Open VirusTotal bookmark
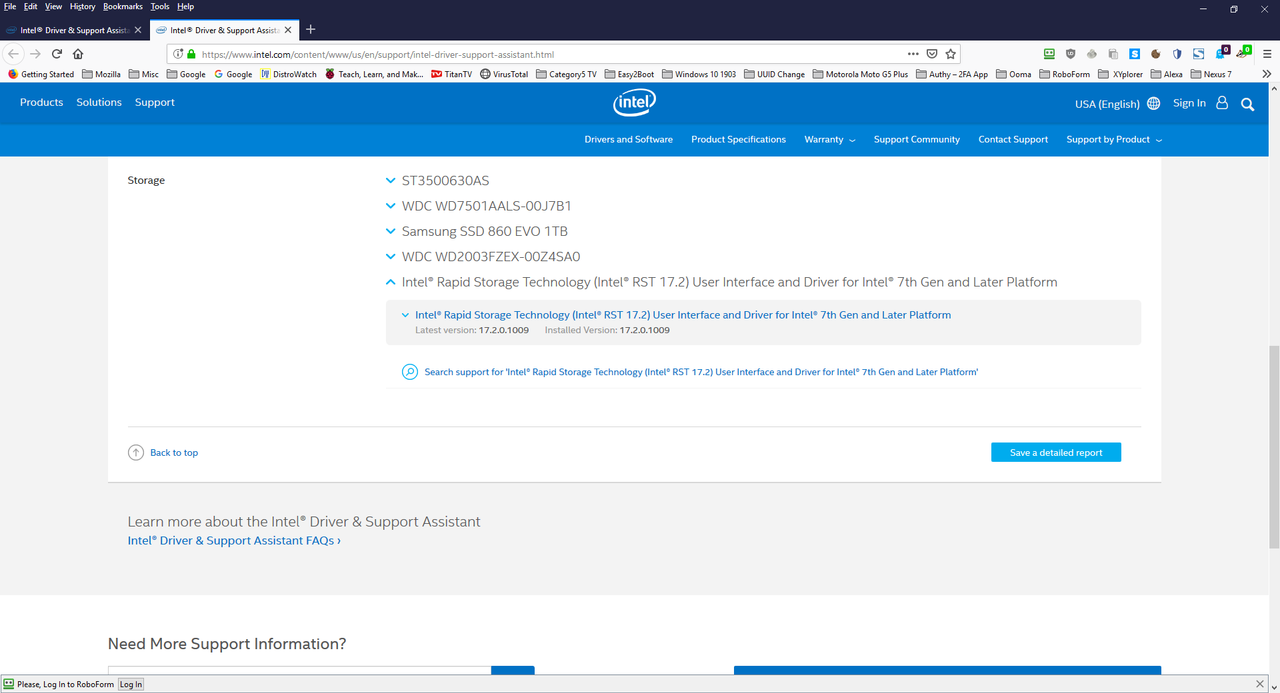The width and height of the screenshot is (1280, 693). (504, 74)
